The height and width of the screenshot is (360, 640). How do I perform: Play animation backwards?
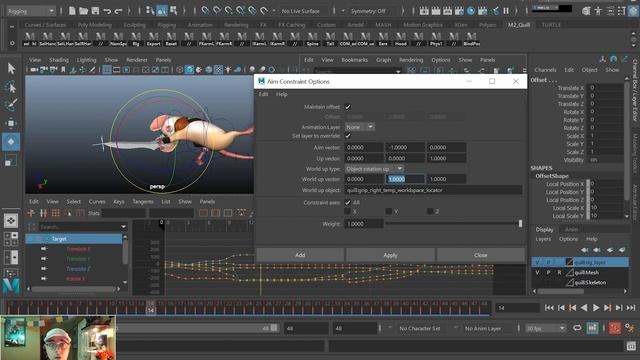click(584, 308)
